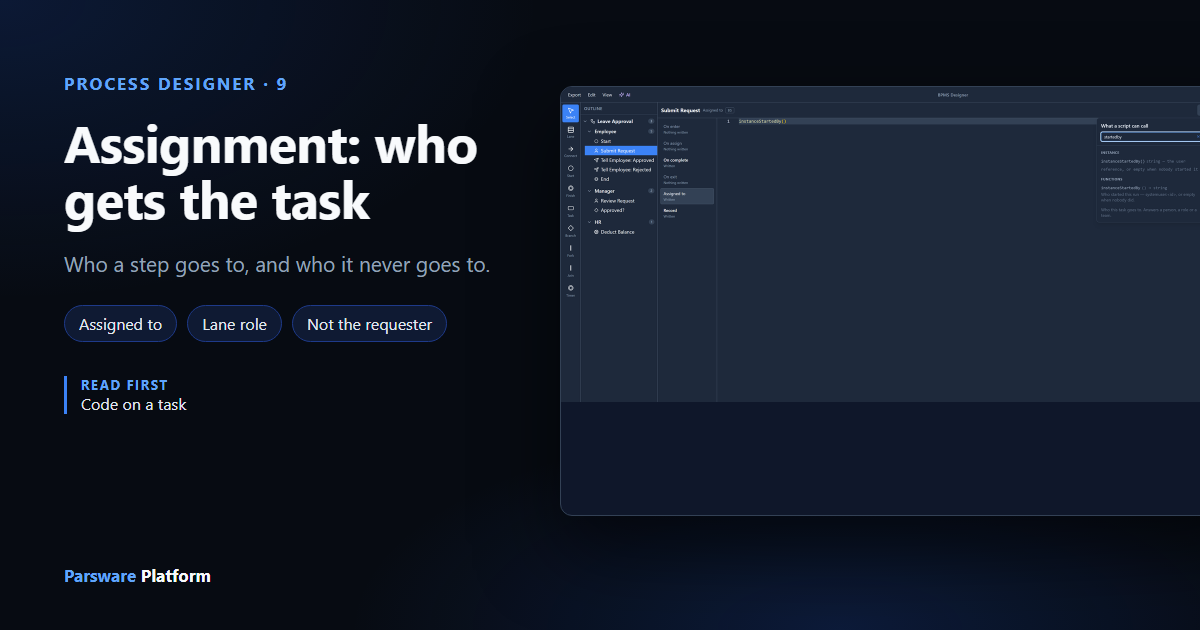The height and width of the screenshot is (630, 1200).
Task: Open the On complete script slot
Action: click(x=687, y=163)
